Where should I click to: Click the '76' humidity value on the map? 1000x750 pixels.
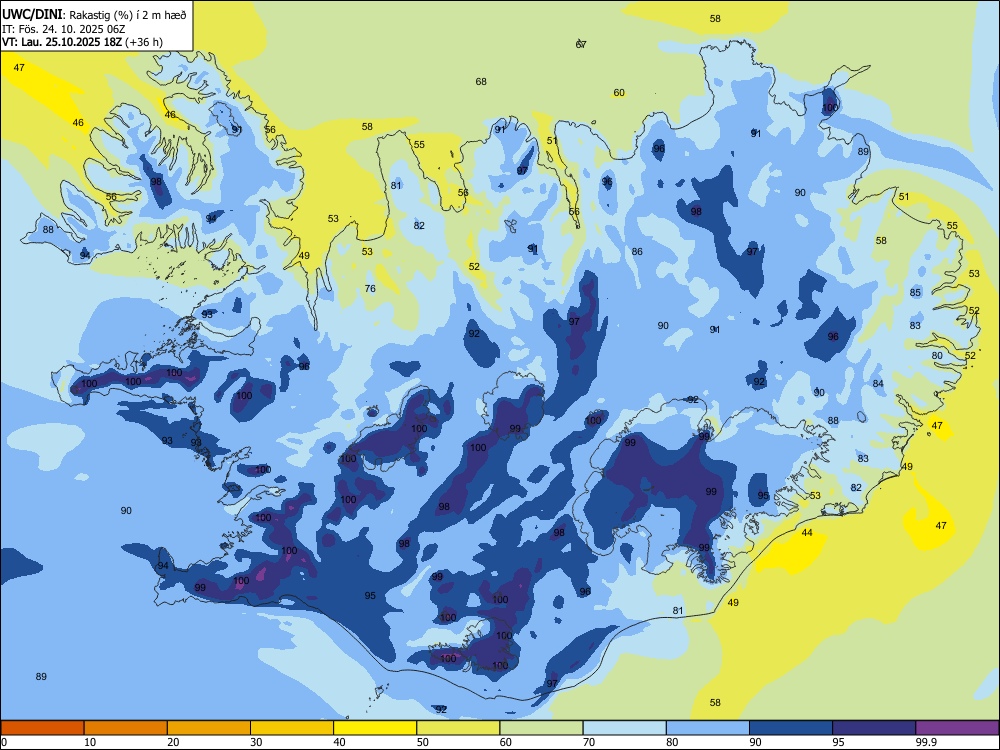point(370,289)
